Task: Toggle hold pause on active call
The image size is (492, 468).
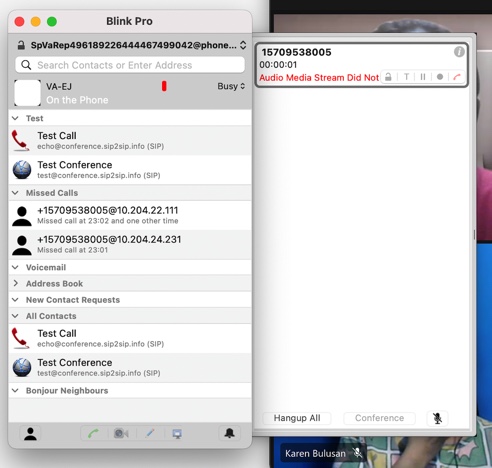Action: [x=423, y=77]
